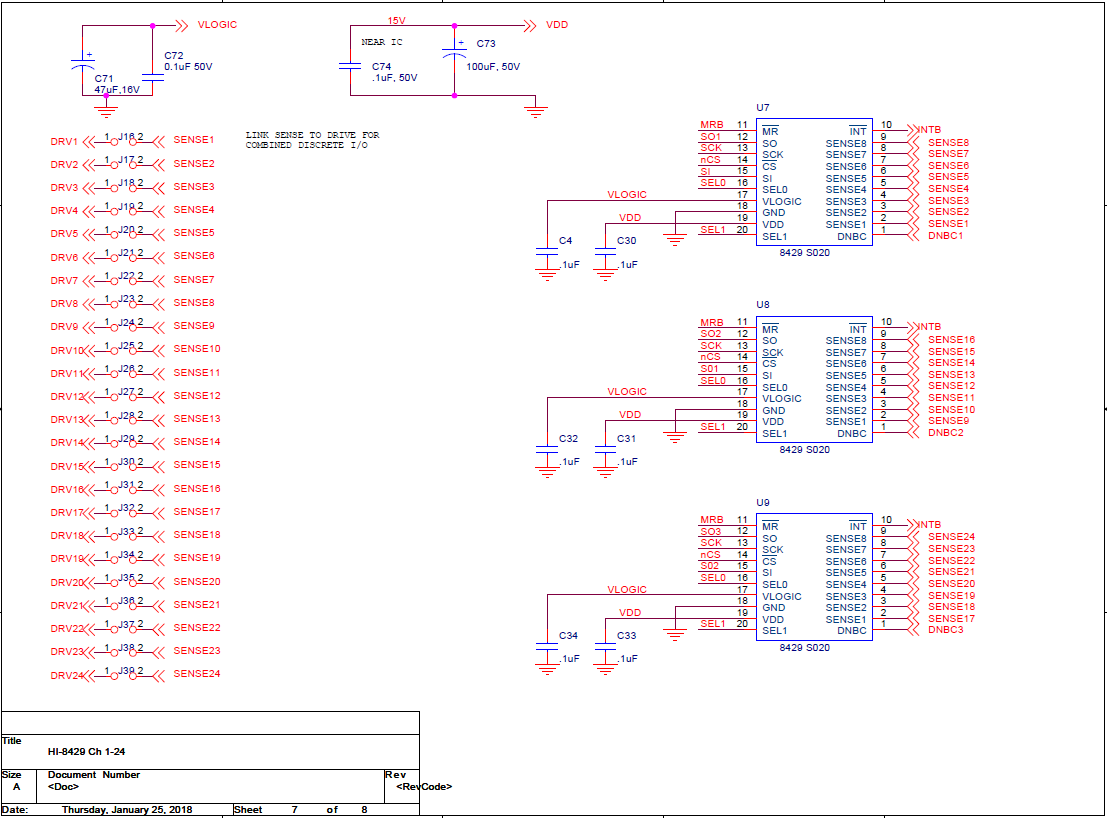Select the U7 8429 IC body
The image size is (1107, 818).
pyautogui.click(x=814, y=182)
